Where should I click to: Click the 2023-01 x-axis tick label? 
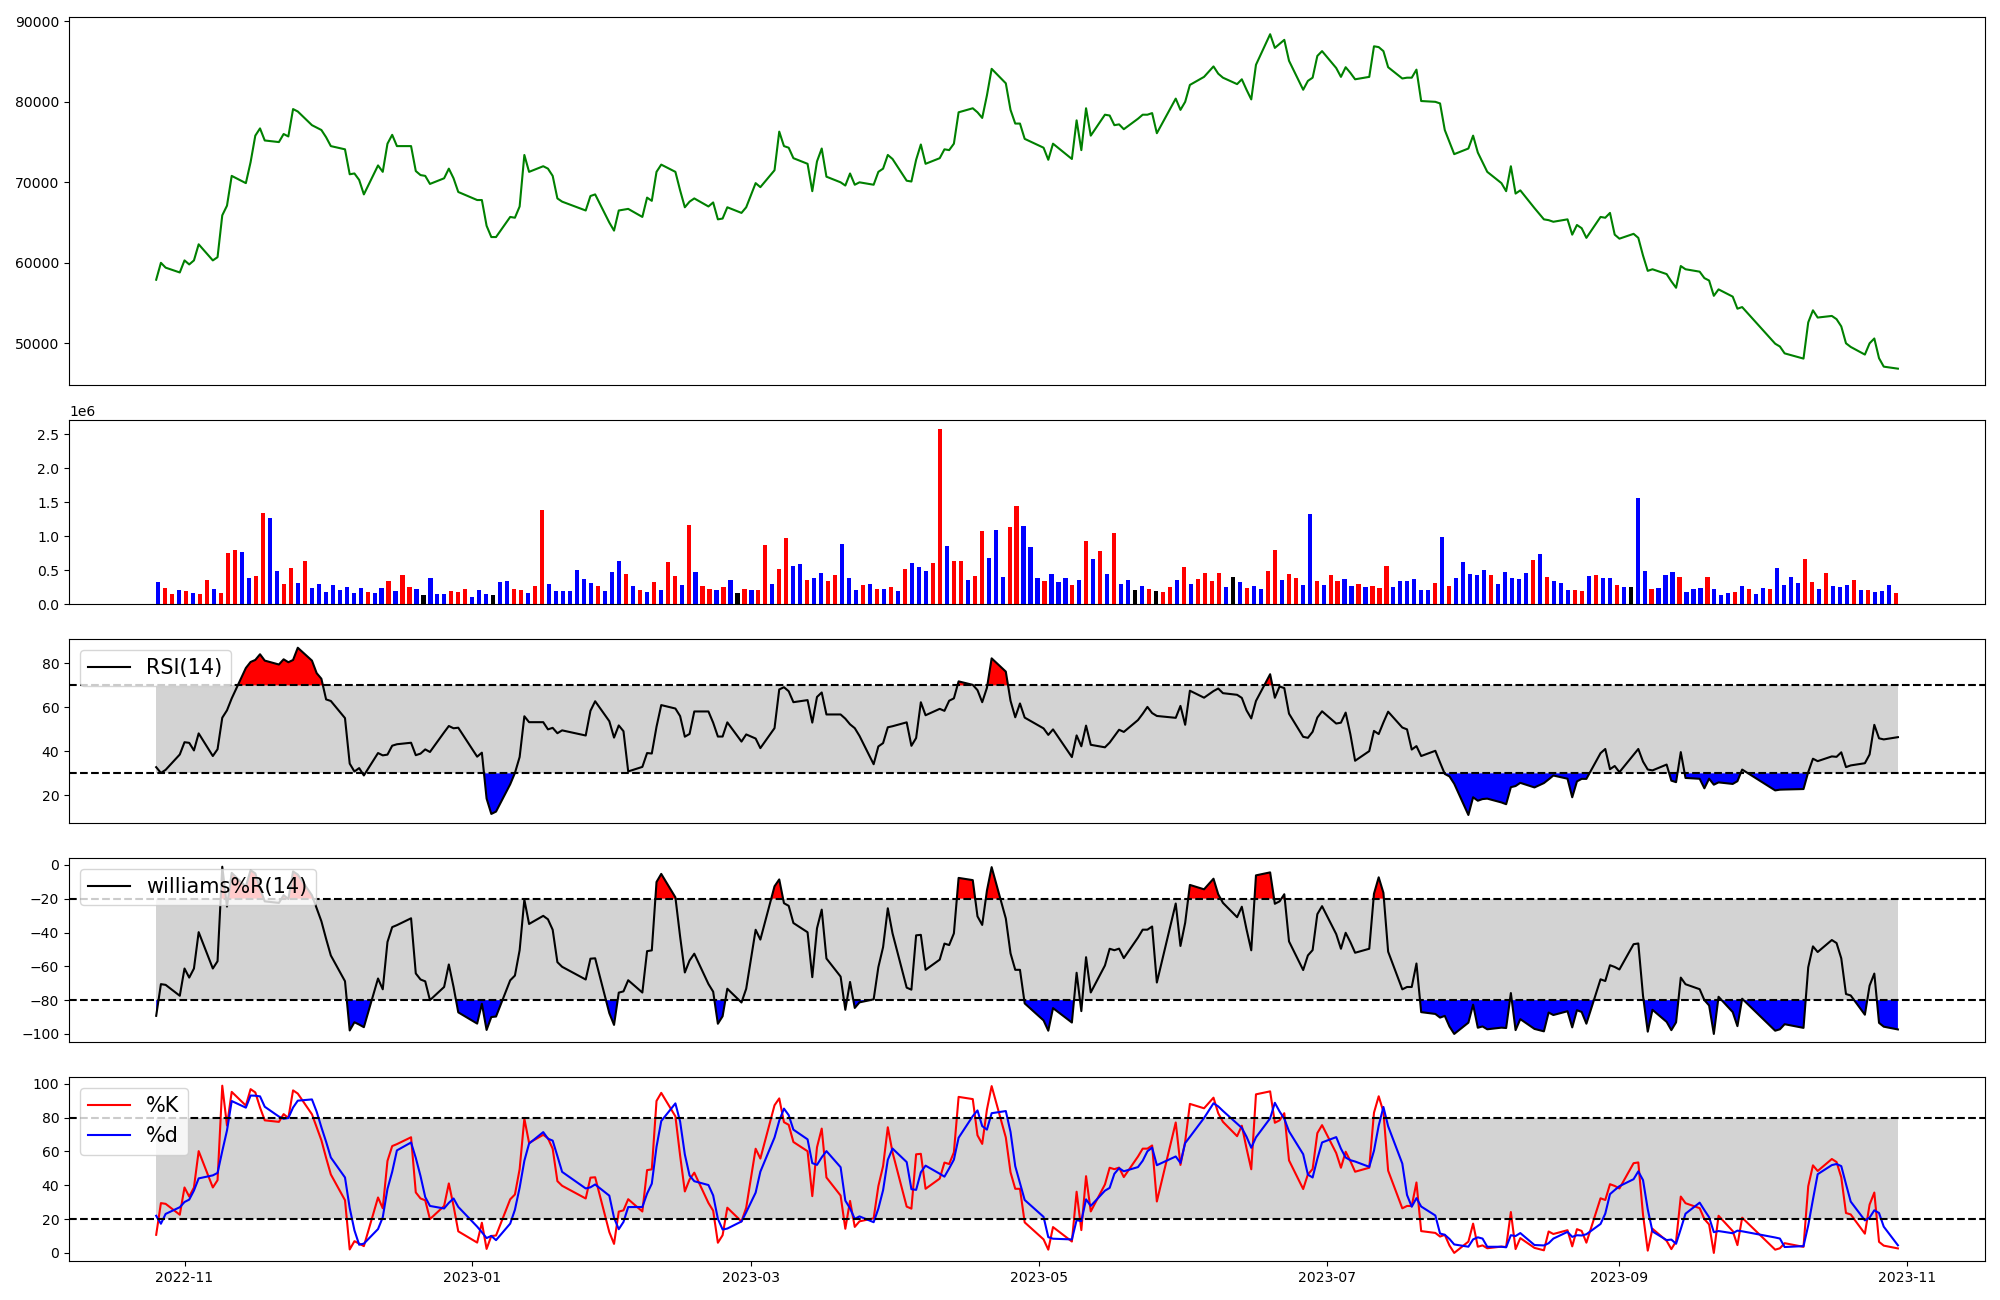click(x=472, y=1277)
